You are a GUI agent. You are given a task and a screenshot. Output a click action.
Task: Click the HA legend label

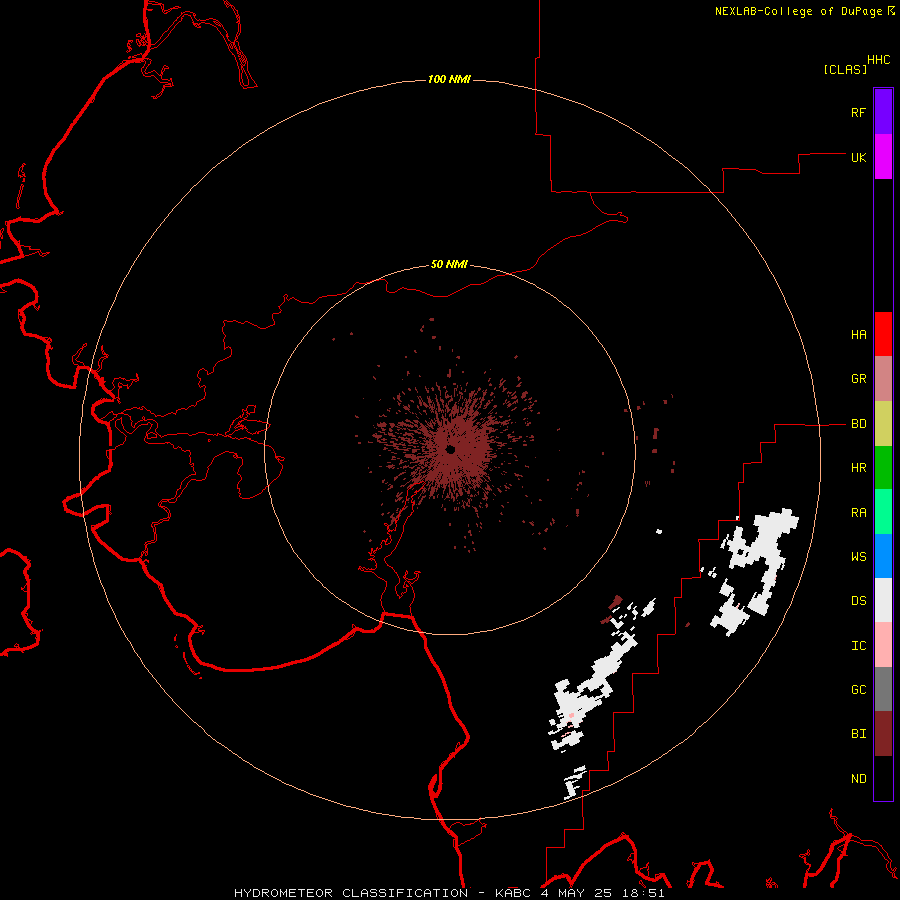click(x=859, y=335)
